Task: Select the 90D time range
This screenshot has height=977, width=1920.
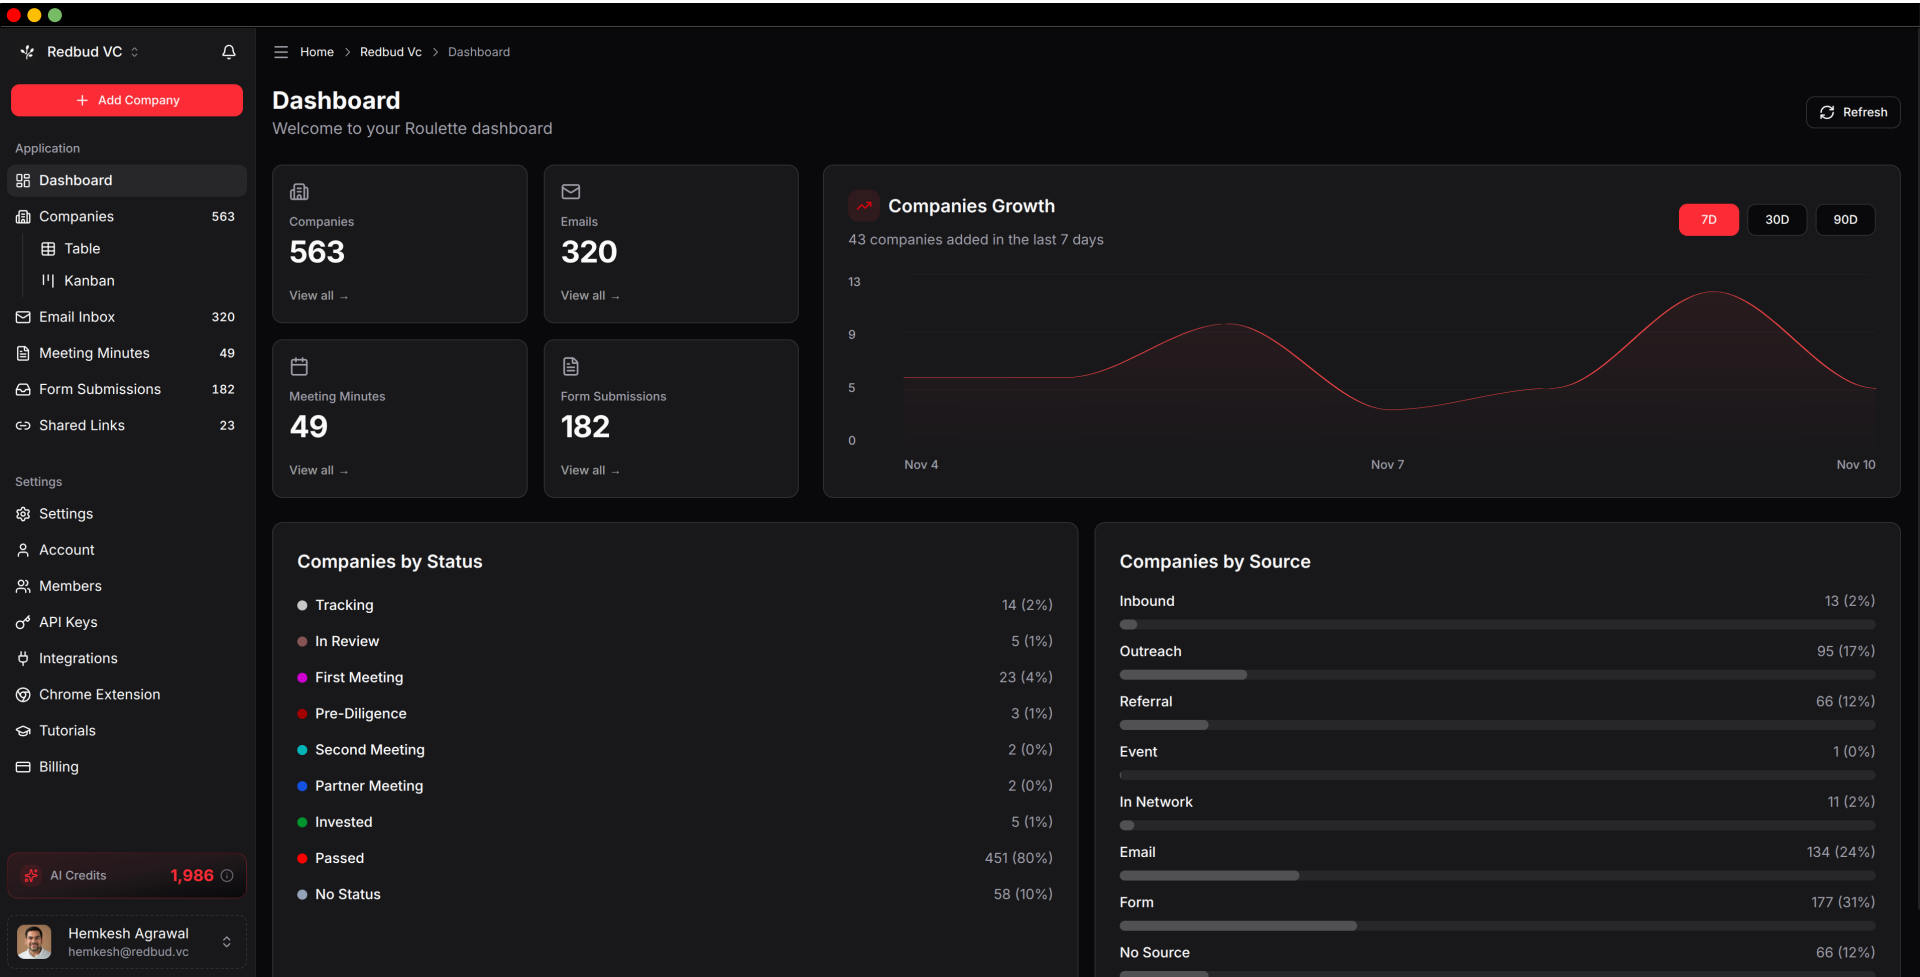Action: (1845, 219)
